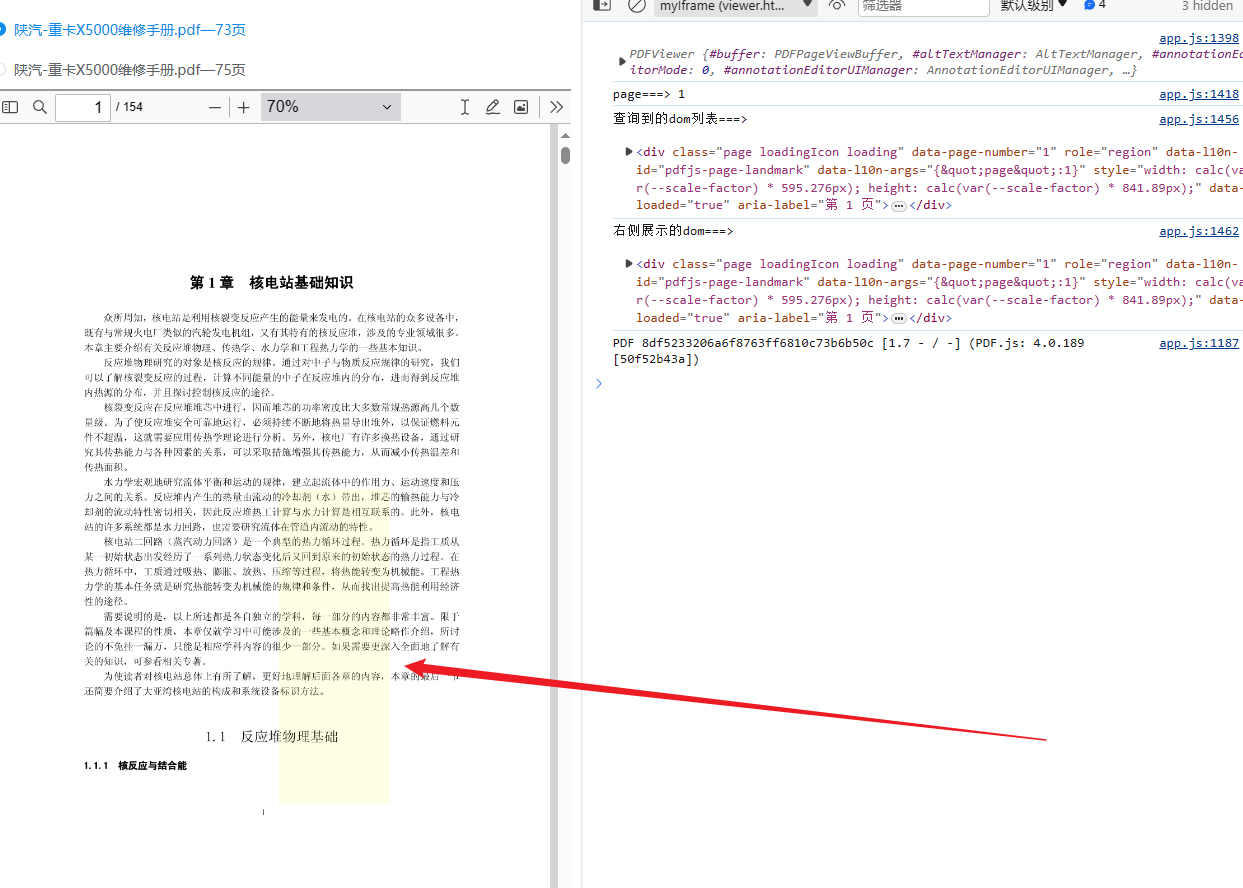Image resolution: width=1243 pixels, height=888 pixels.
Task: Select the text annotation tool
Action: [465, 107]
